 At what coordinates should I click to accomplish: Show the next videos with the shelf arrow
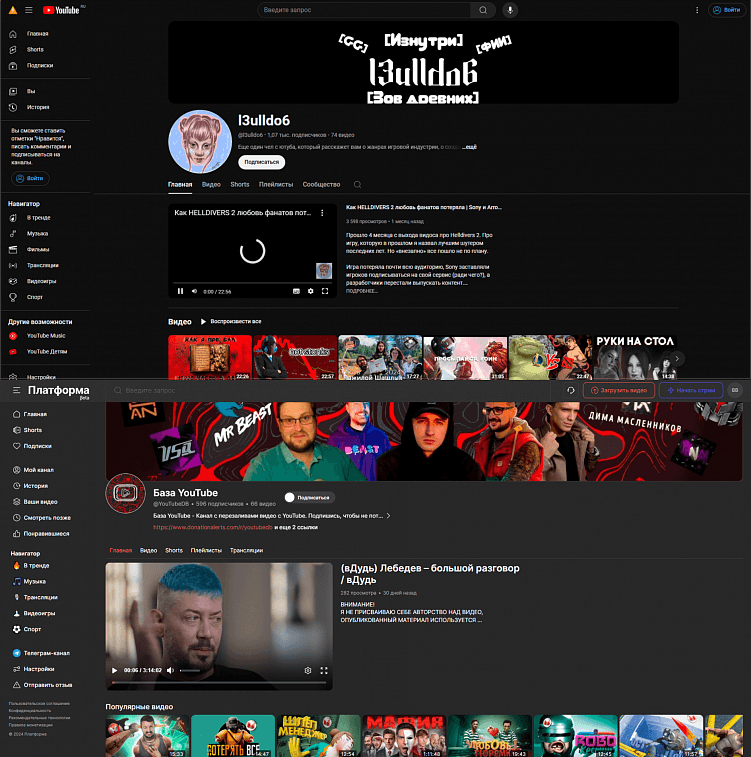pyautogui.click(x=677, y=358)
